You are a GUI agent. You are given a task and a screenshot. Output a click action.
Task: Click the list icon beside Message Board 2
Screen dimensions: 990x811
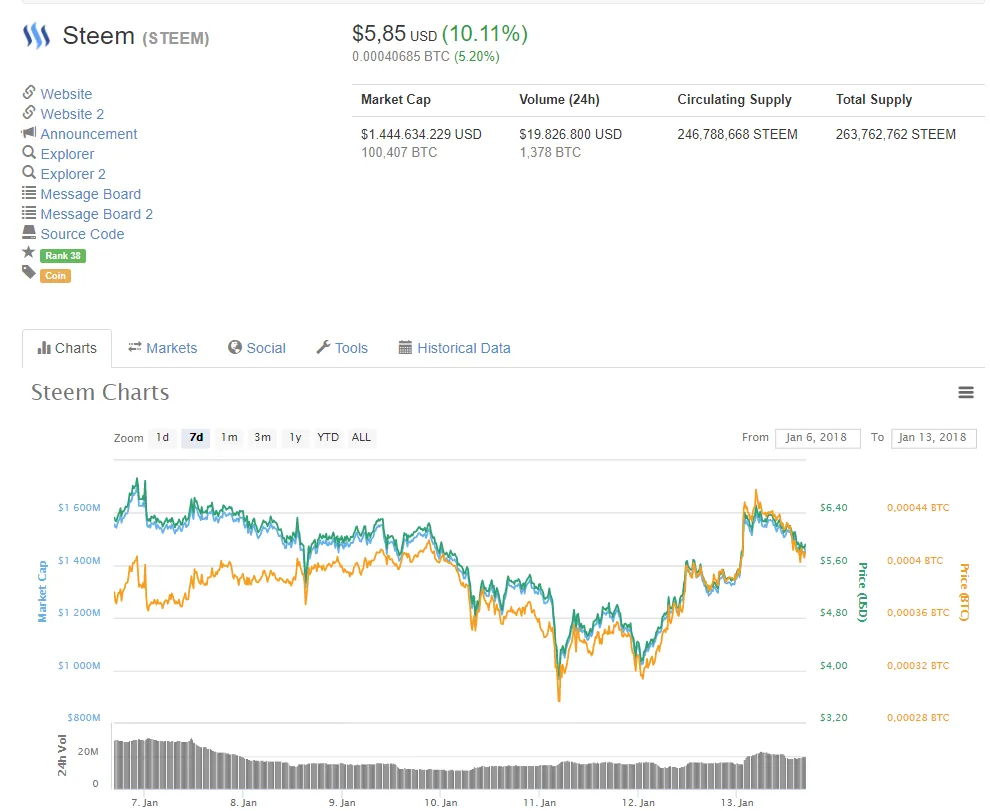(28, 213)
